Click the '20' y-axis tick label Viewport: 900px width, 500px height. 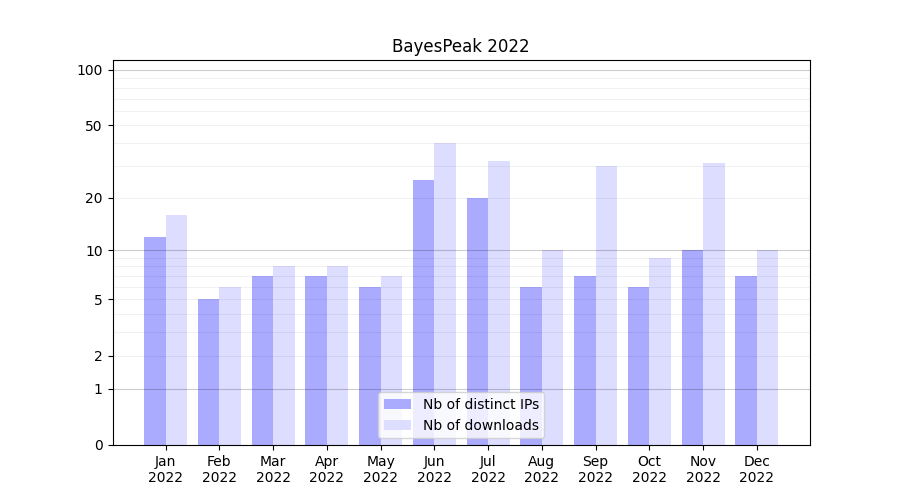[94, 198]
